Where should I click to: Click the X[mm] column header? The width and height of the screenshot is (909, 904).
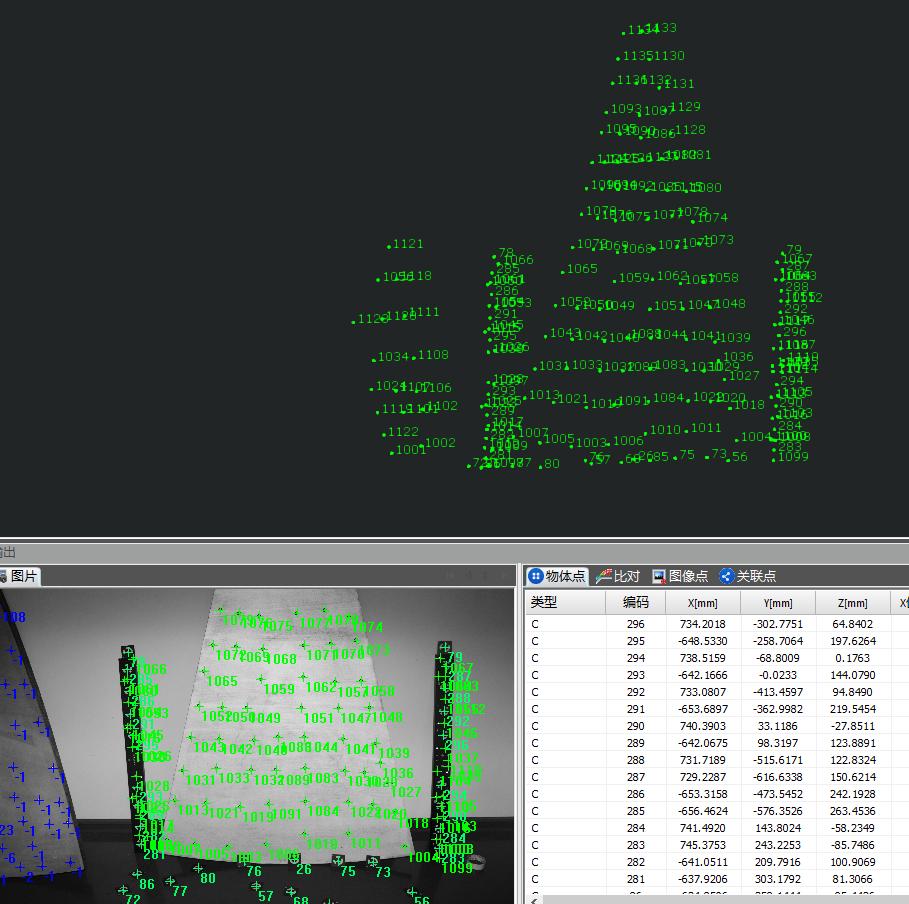point(703,603)
